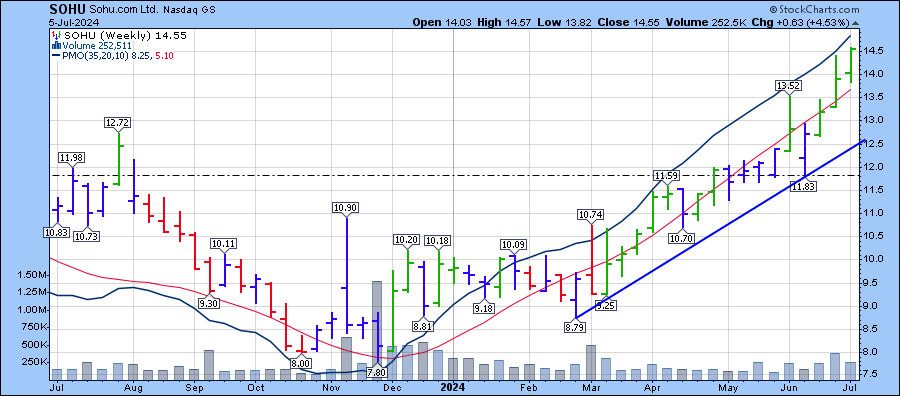This screenshot has height=396, width=900.
Task: Click the 10.74 high price label
Action: (591, 215)
